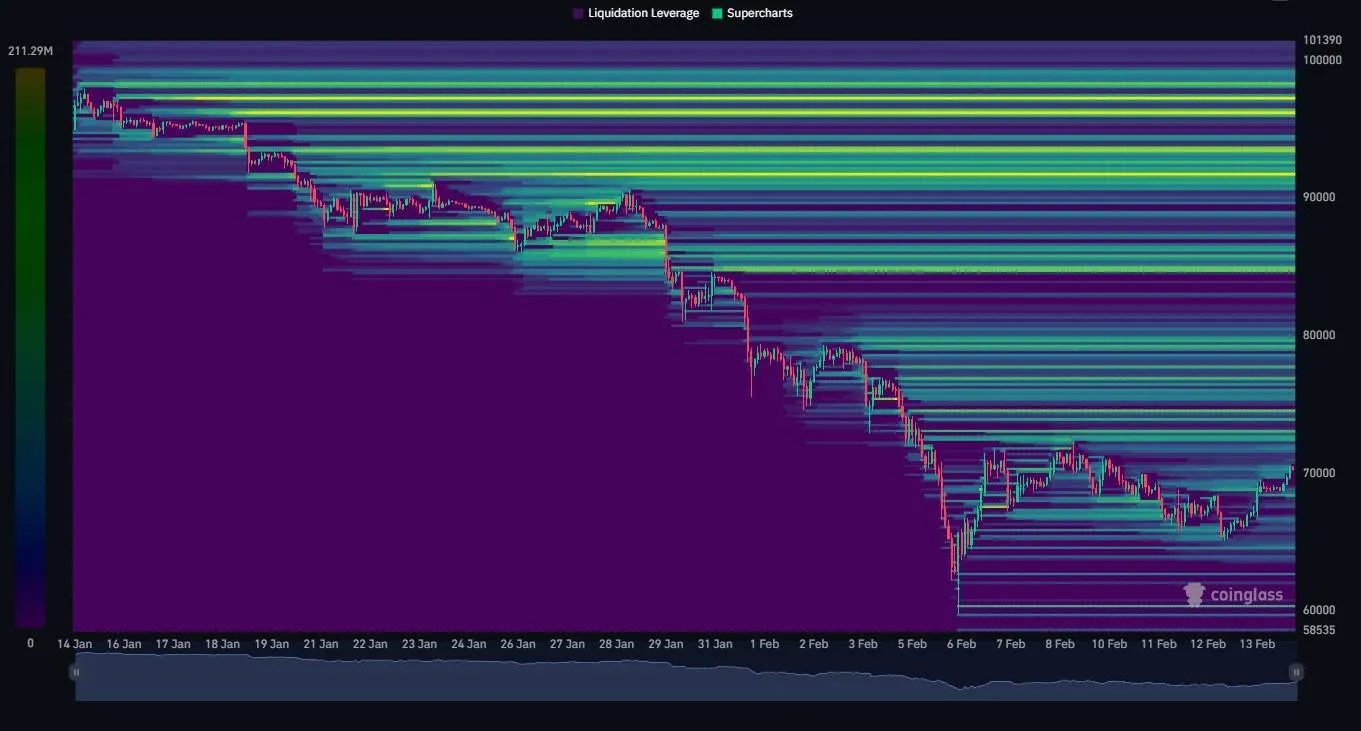Click the 100000 price axis label
The height and width of the screenshot is (731, 1361).
pos(1322,60)
